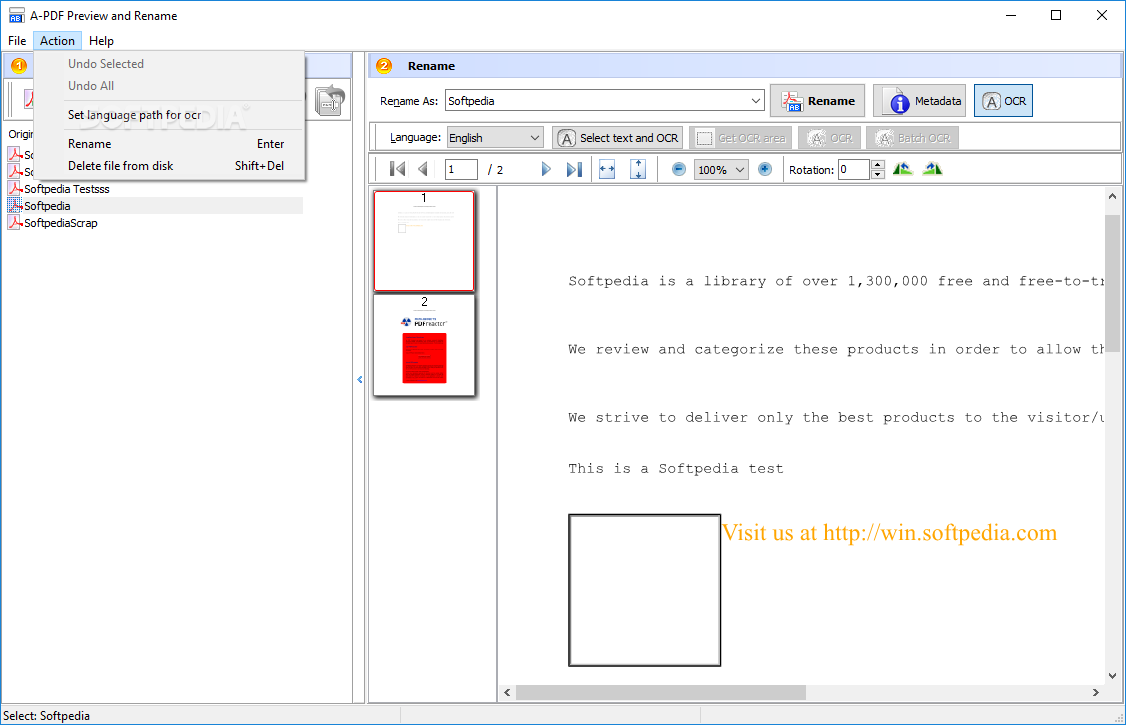The height and width of the screenshot is (725, 1126).
Task: Choose Delete file from disk
Action: pyautogui.click(x=169, y=166)
